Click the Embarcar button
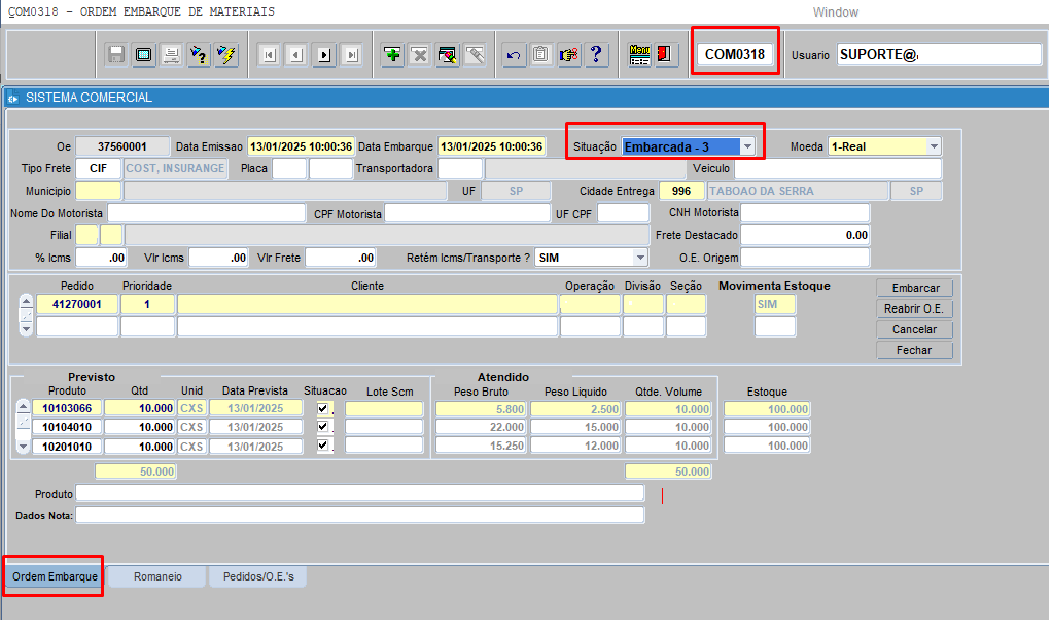The width and height of the screenshot is (1049, 622). 915,288
